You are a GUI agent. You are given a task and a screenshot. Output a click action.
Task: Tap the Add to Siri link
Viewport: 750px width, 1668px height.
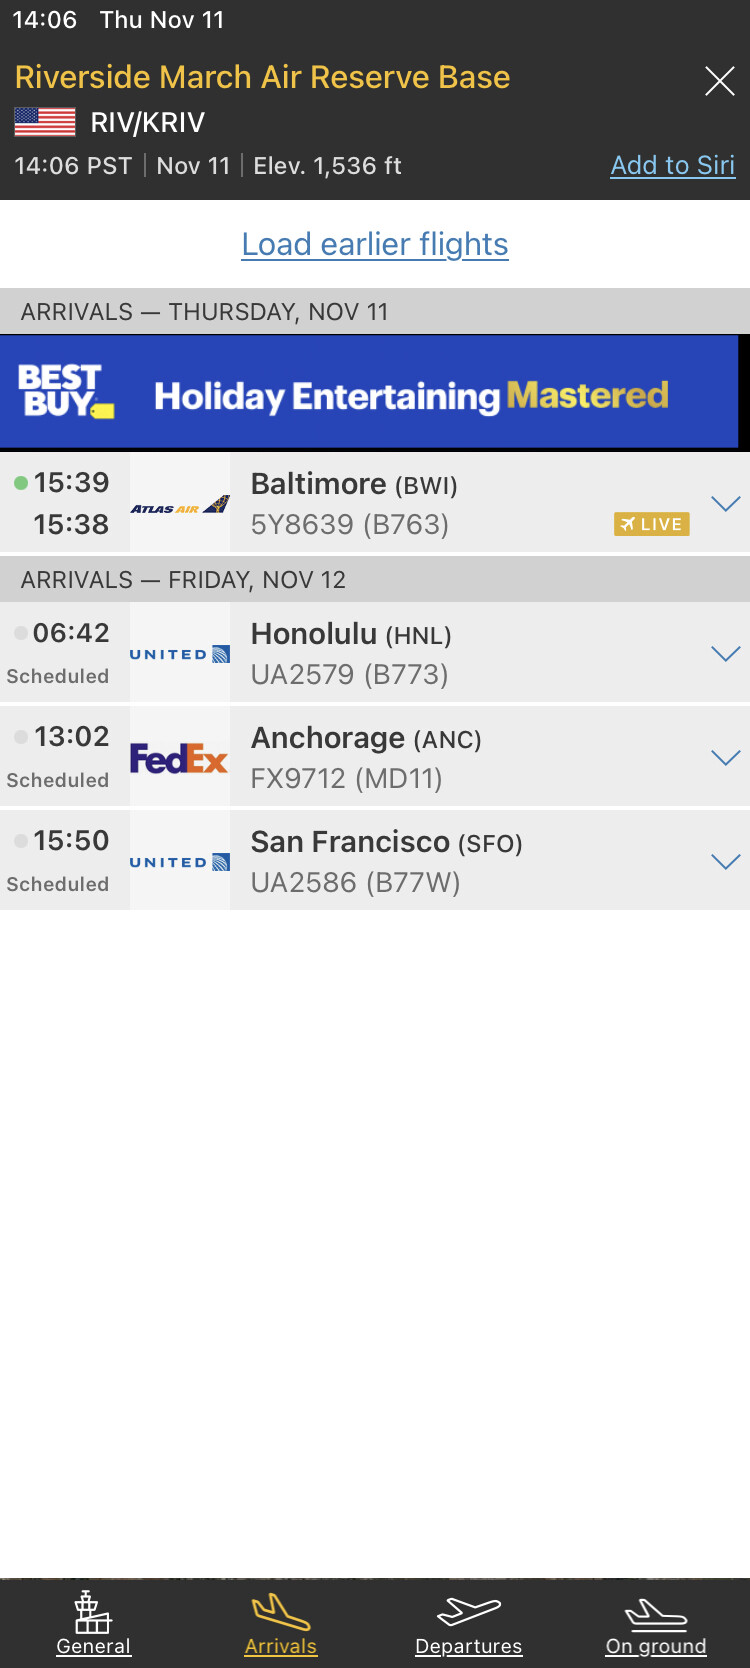point(672,165)
